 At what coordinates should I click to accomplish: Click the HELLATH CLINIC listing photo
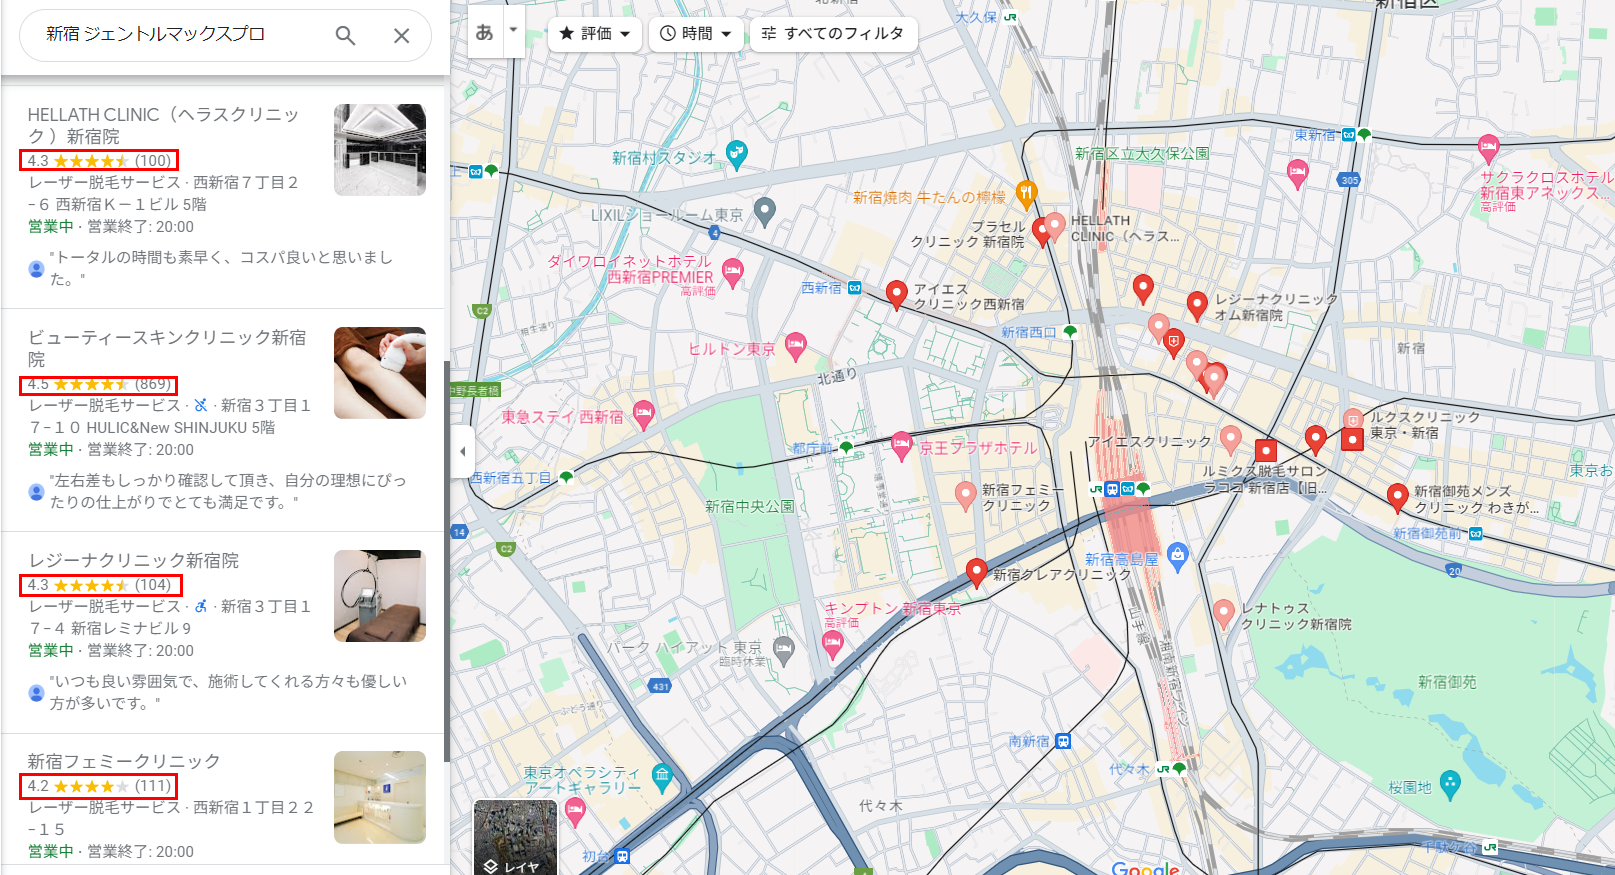(x=380, y=150)
